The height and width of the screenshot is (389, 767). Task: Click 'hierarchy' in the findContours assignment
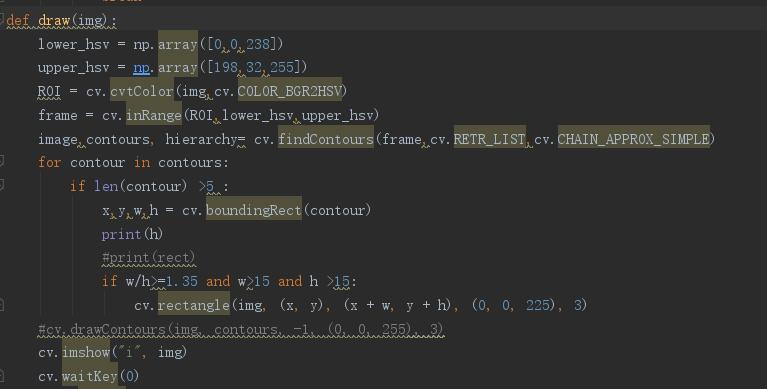pos(201,139)
